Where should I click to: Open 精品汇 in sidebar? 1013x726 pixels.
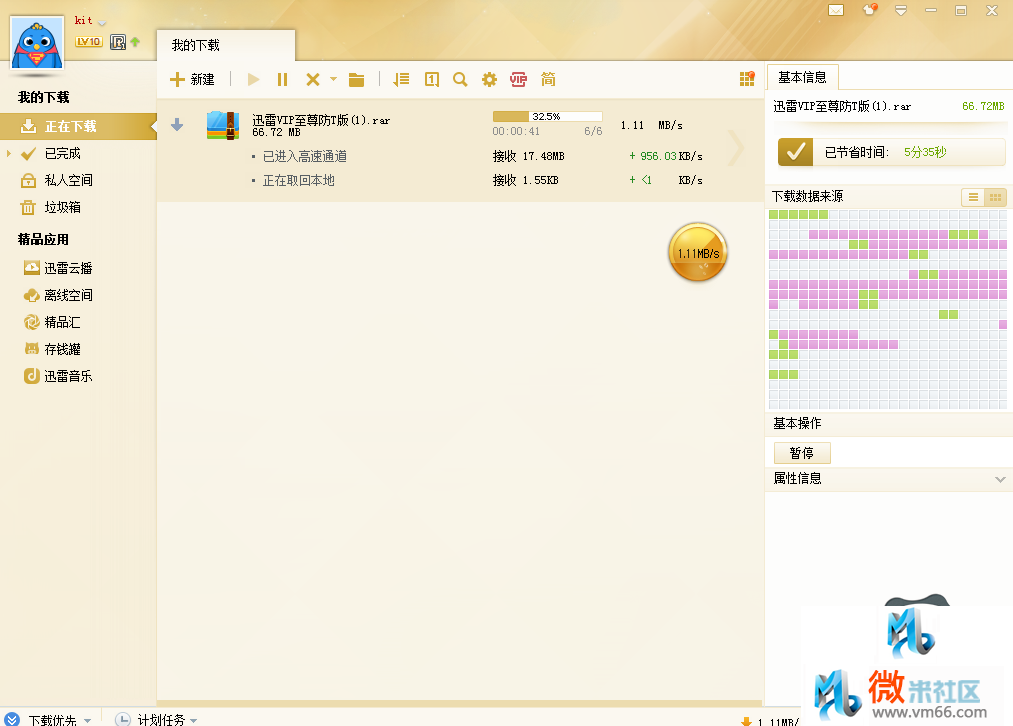point(62,322)
